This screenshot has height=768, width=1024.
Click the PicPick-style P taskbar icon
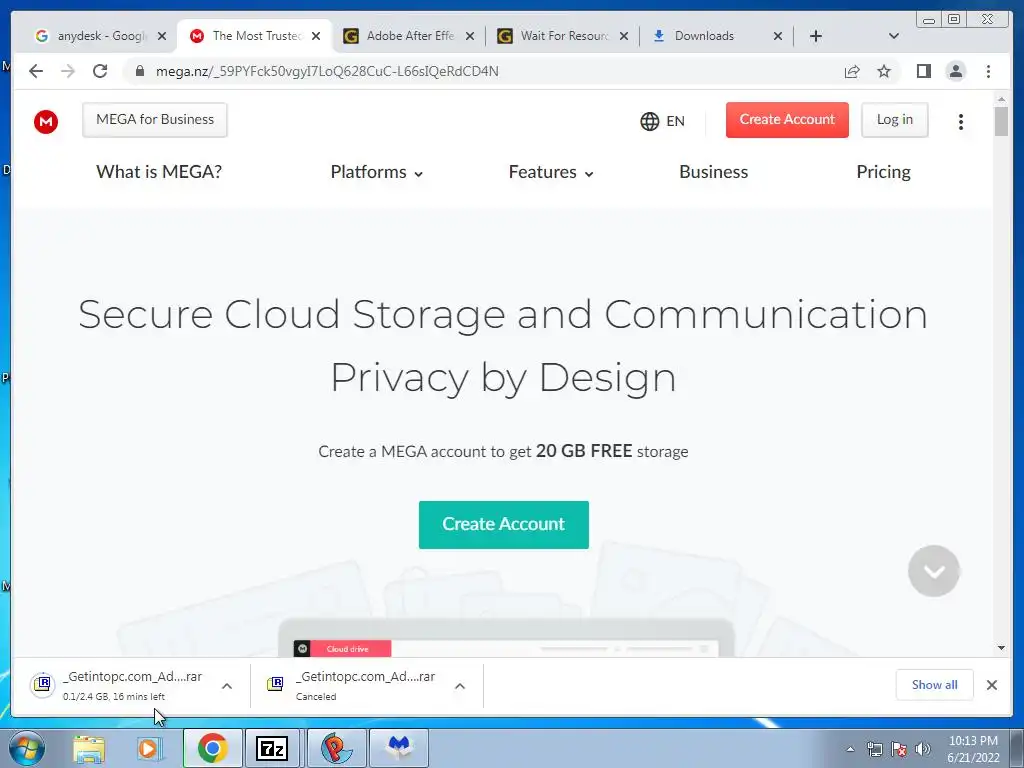tap(336, 748)
